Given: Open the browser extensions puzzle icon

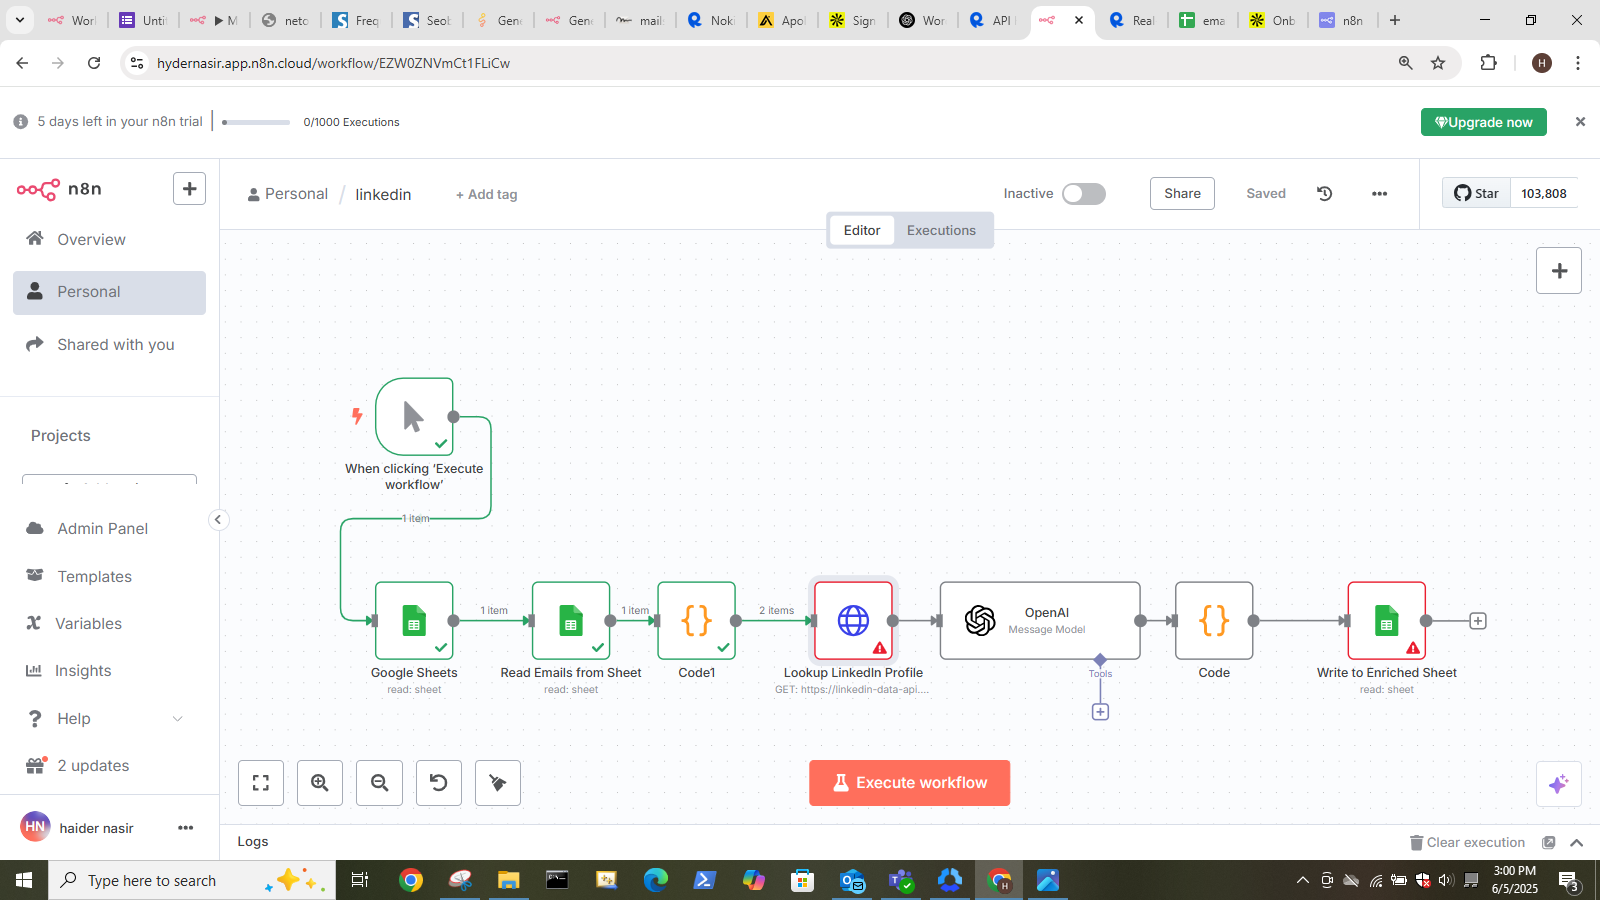Looking at the screenshot, I should click(1488, 63).
